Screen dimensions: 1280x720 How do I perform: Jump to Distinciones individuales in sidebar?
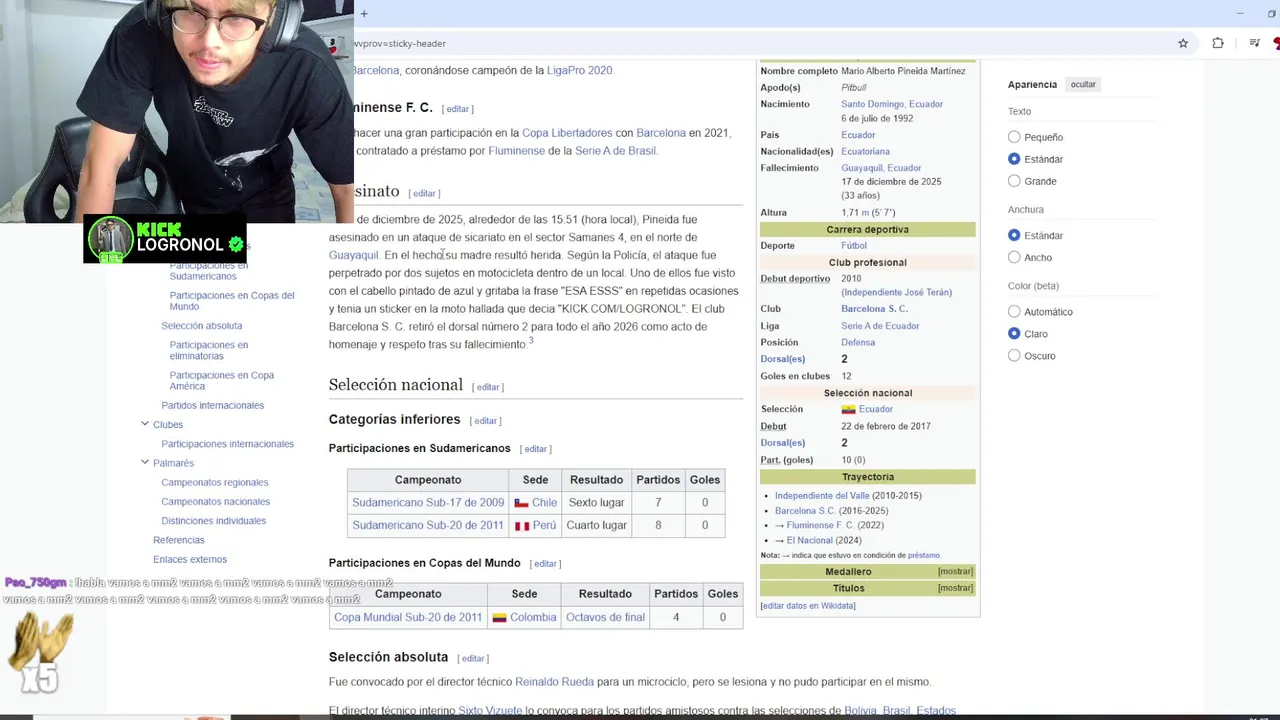(x=214, y=521)
